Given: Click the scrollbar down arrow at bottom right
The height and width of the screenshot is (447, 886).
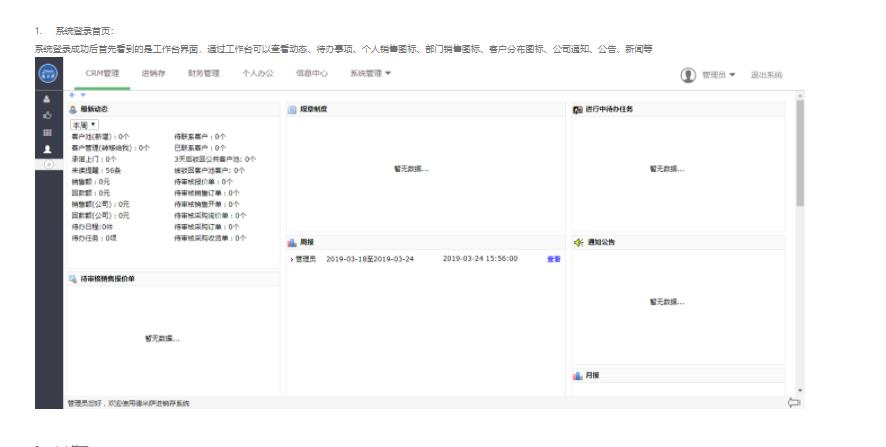Looking at the screenshot, I should pyautogui.click(x=800, y=390).
